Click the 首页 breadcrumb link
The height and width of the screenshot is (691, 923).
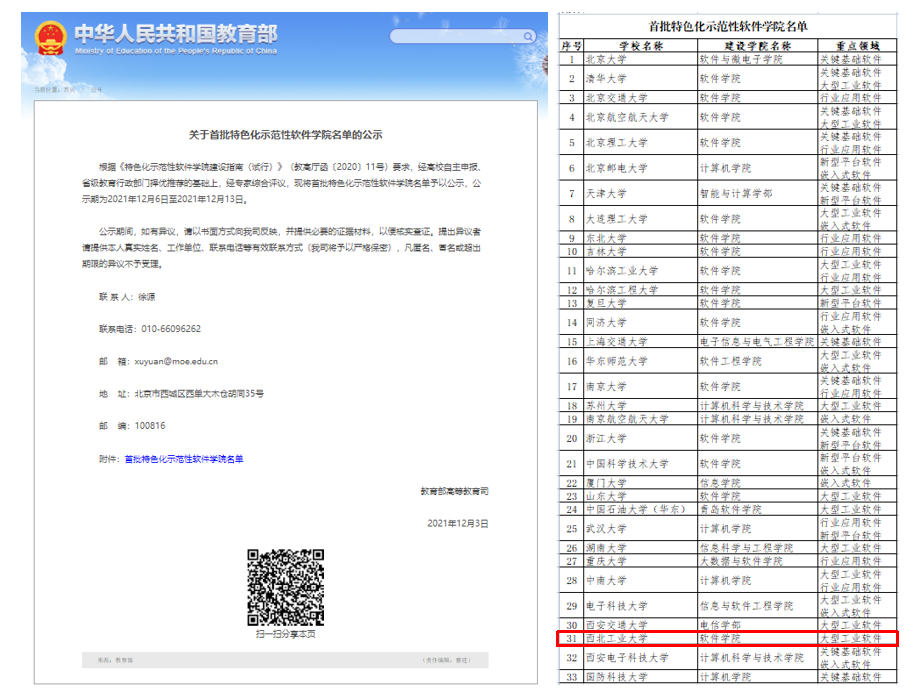click(69, 90)
